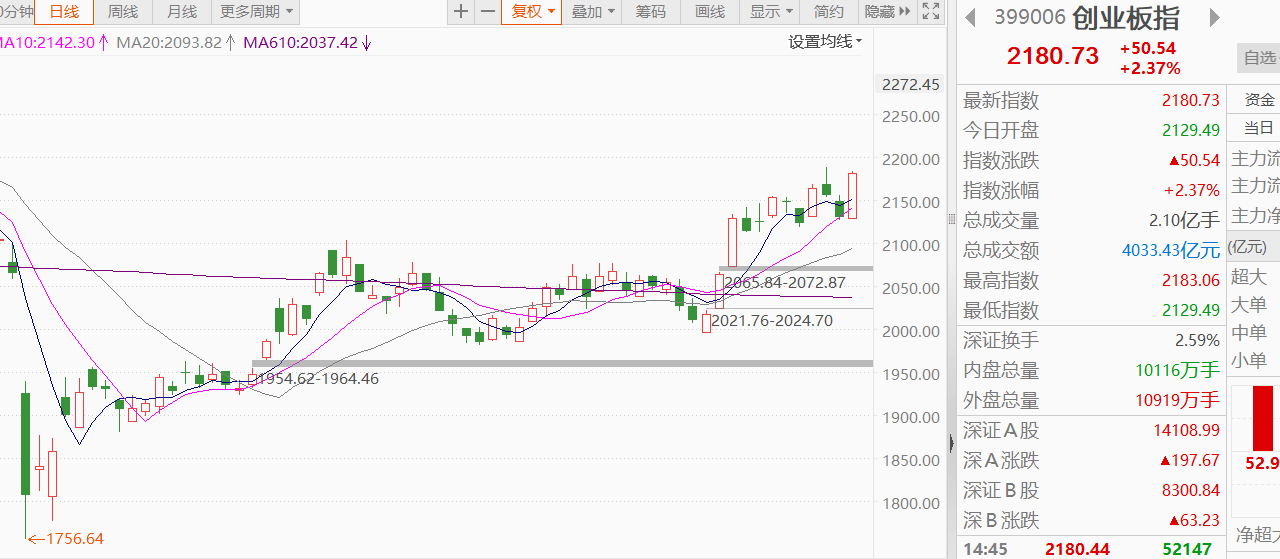Enter fullscreen chart with expand arrows icon

(930, 12)
